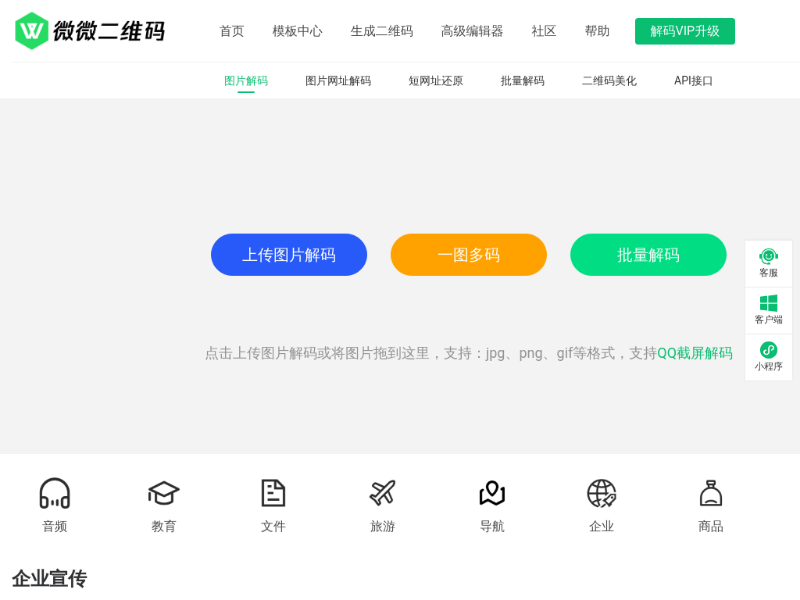
Task: Open the 客户端 Windows client icon
Action: (768, 310)
